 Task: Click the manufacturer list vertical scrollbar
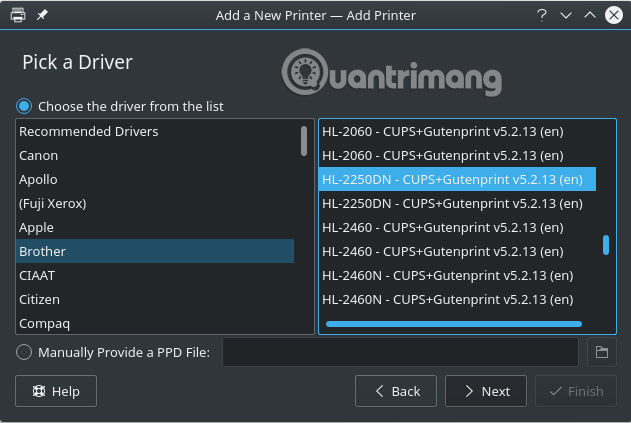304,140
